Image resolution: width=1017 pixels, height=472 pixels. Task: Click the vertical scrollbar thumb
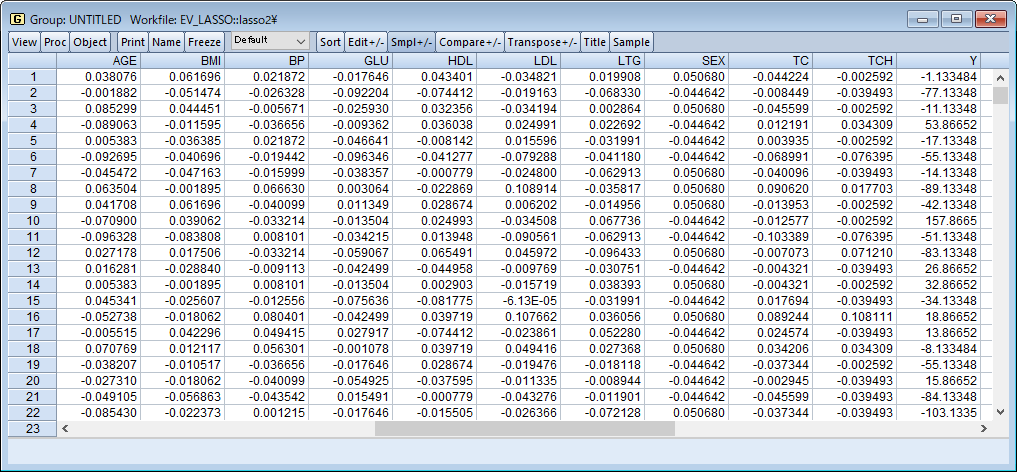tap(1000, 96)
